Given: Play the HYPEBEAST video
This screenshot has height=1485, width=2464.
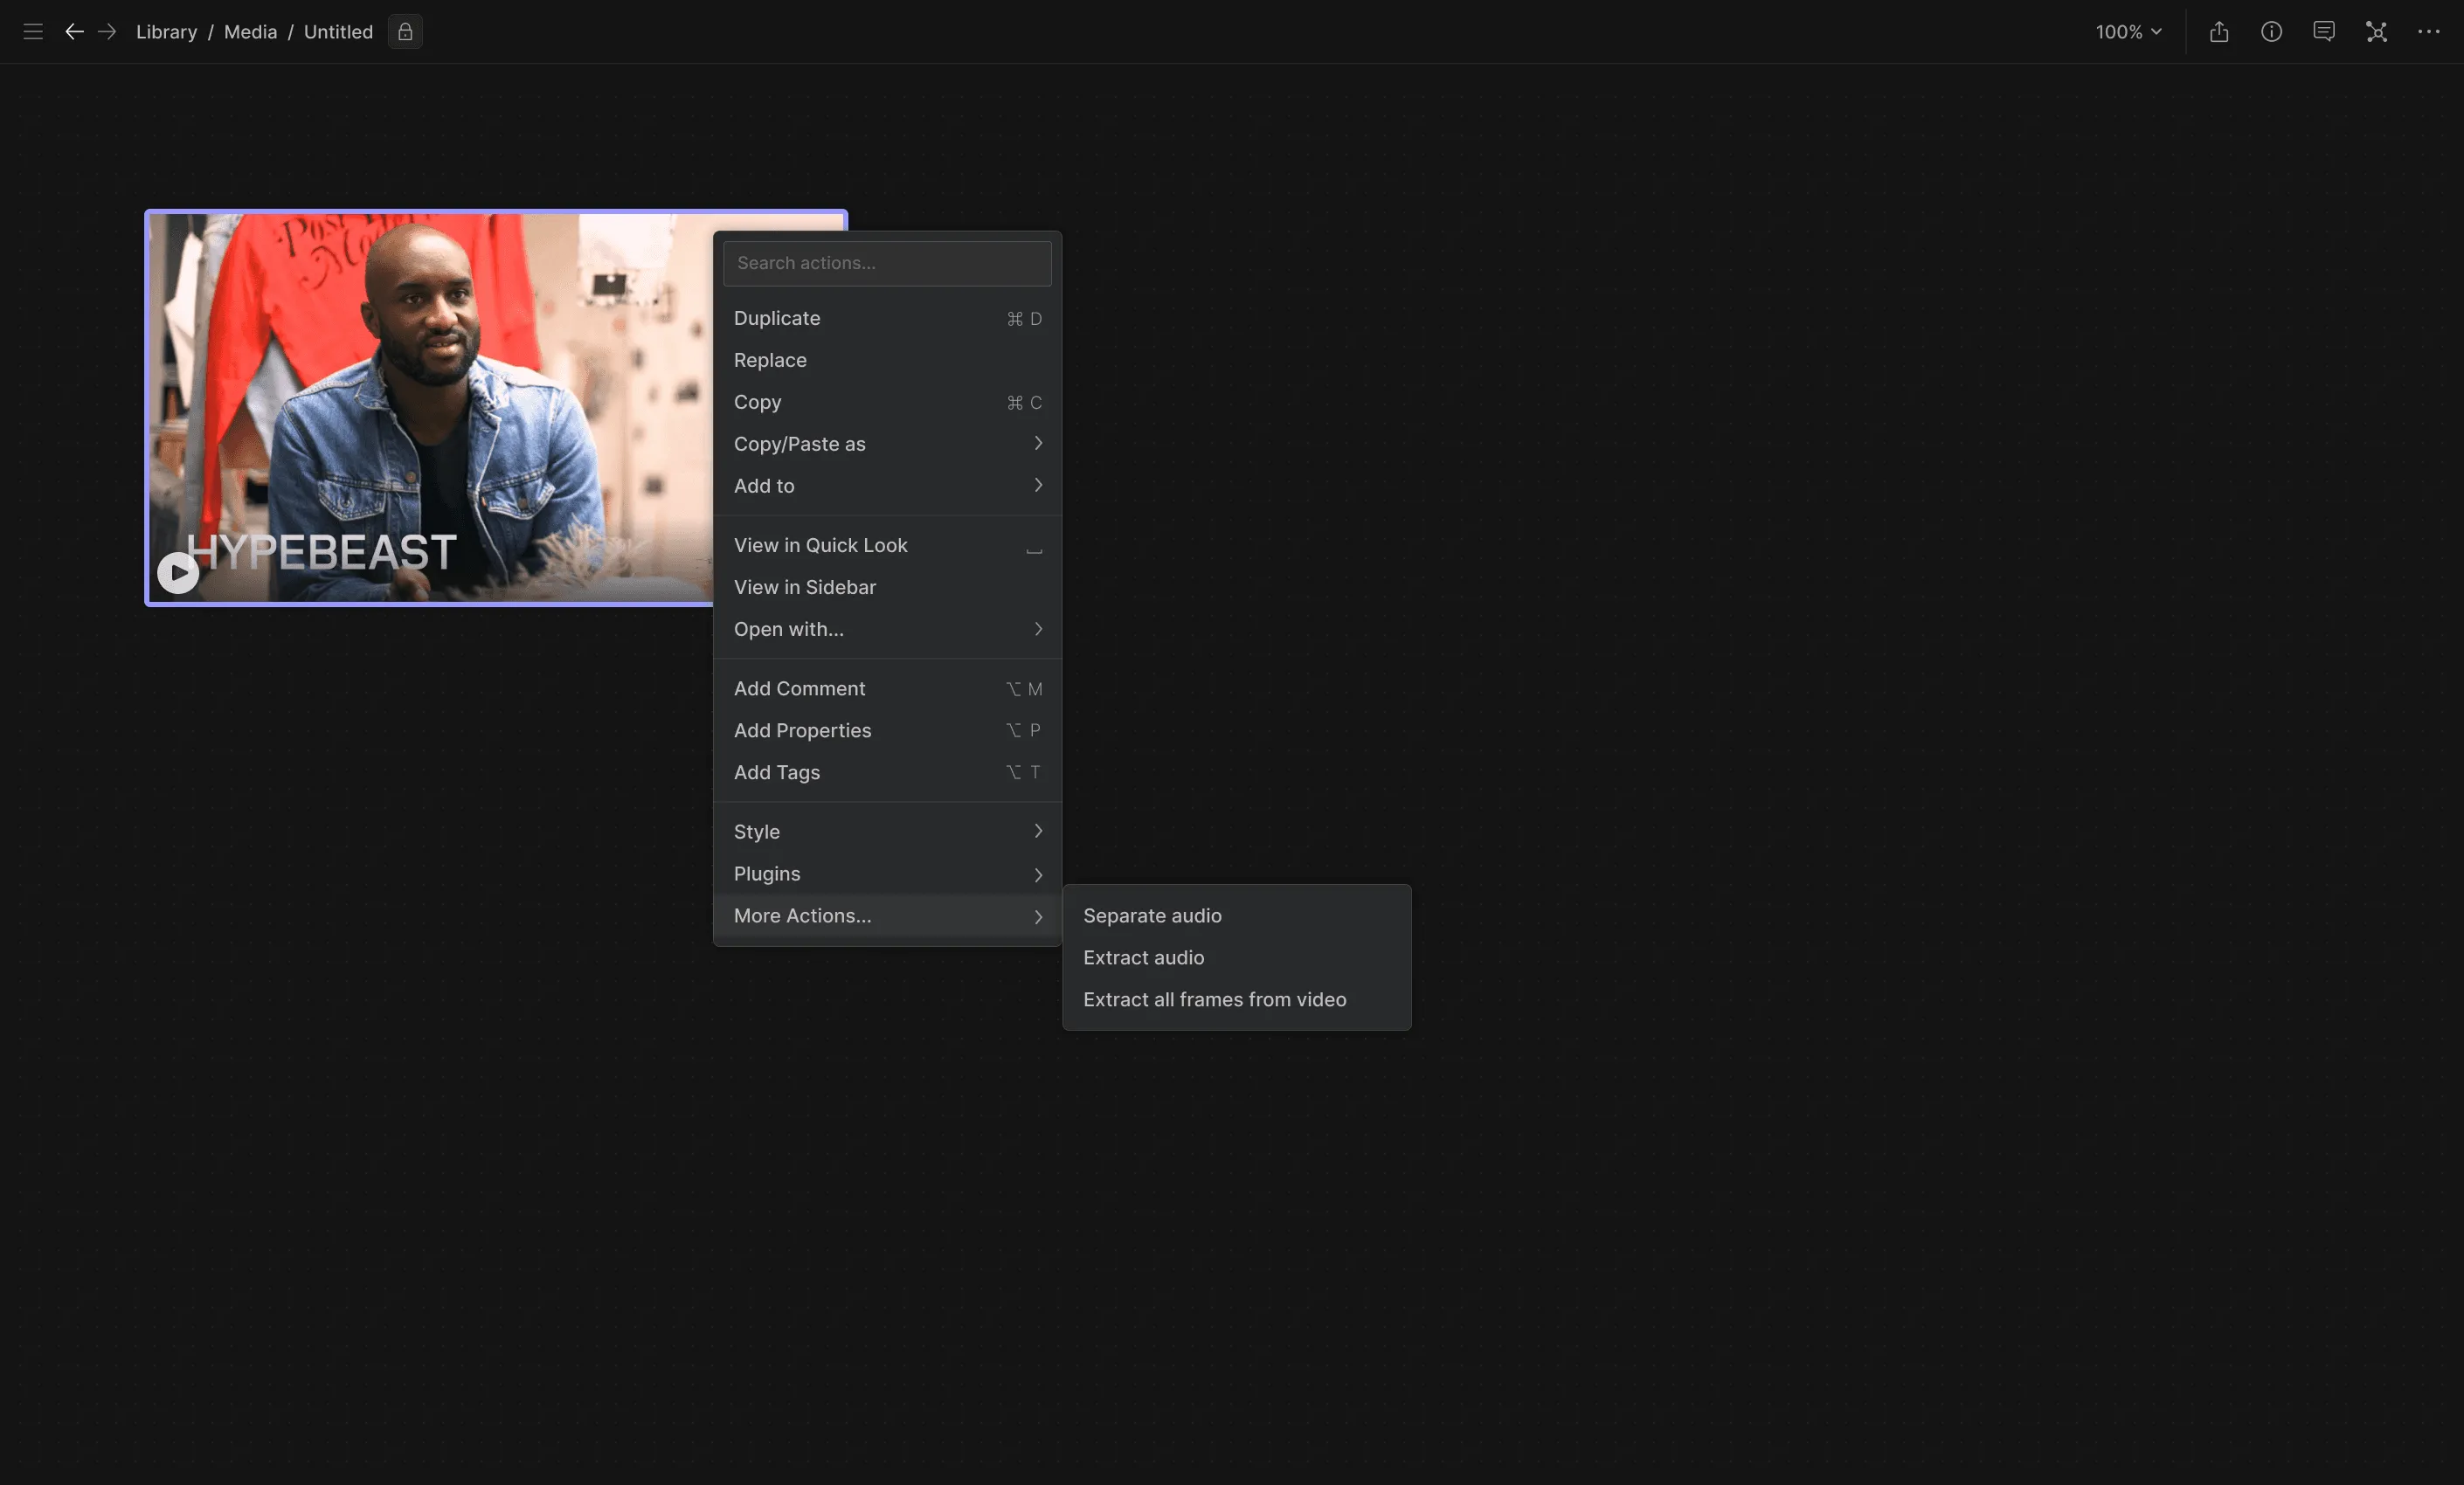Looking at the screenshot, I should (178, 573).
